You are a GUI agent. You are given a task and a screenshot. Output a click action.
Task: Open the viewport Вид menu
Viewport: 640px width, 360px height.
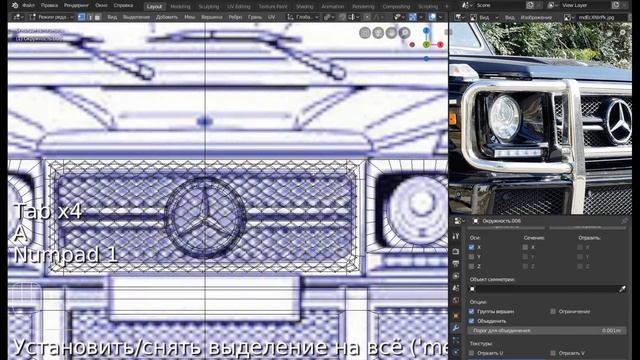click(x=112, y=17)
